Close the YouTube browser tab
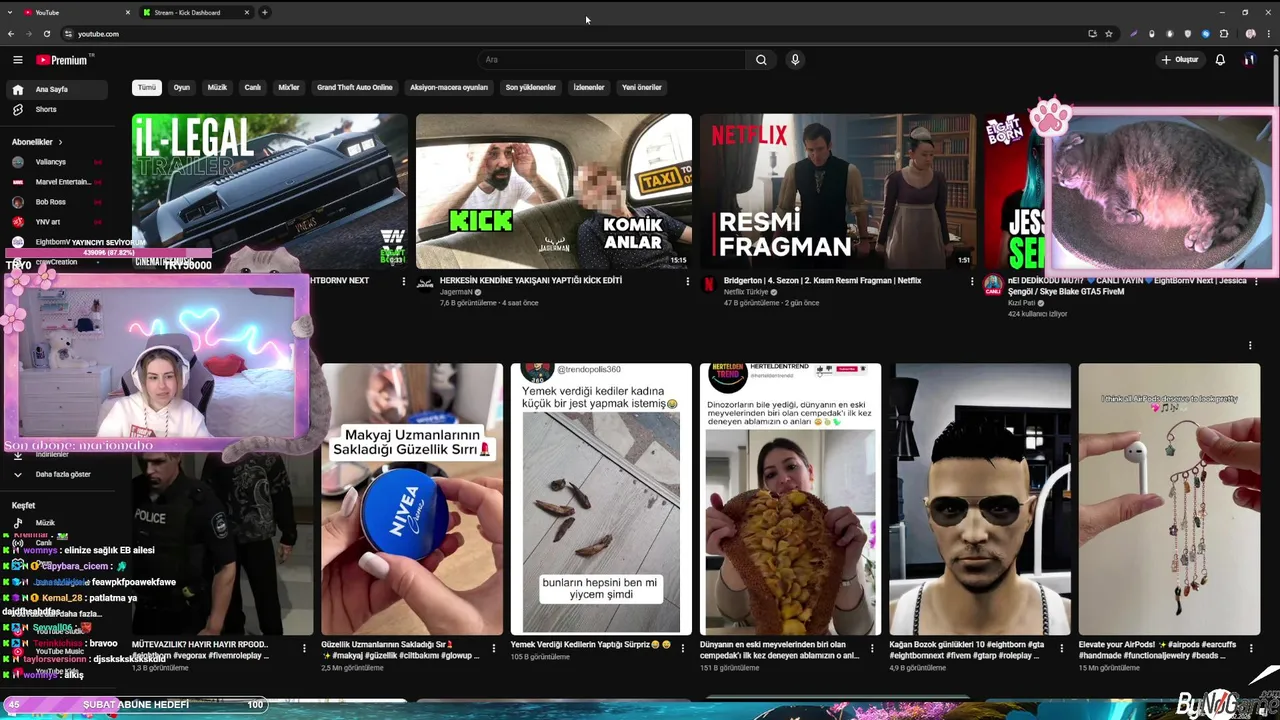Screen dimensions: 1280x720 (129, 13)
